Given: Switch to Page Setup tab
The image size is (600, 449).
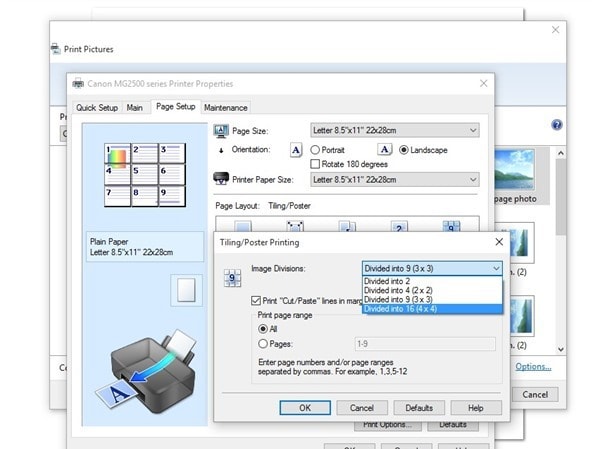Looking at the screenshot, I should click(176, 106).
